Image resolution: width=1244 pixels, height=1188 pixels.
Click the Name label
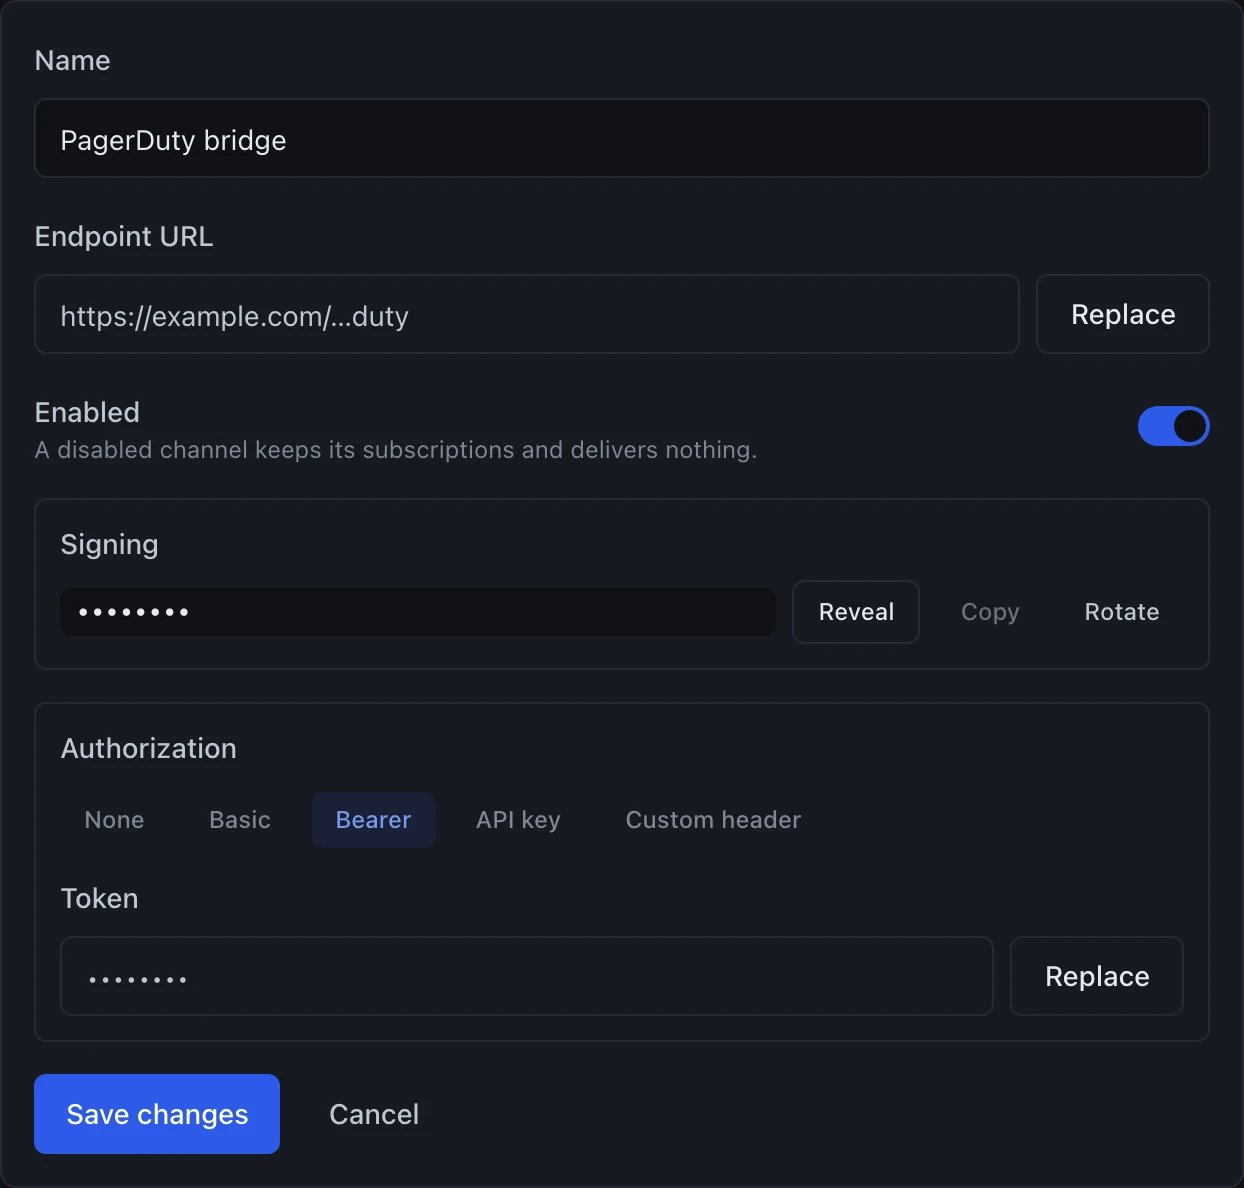72,60
